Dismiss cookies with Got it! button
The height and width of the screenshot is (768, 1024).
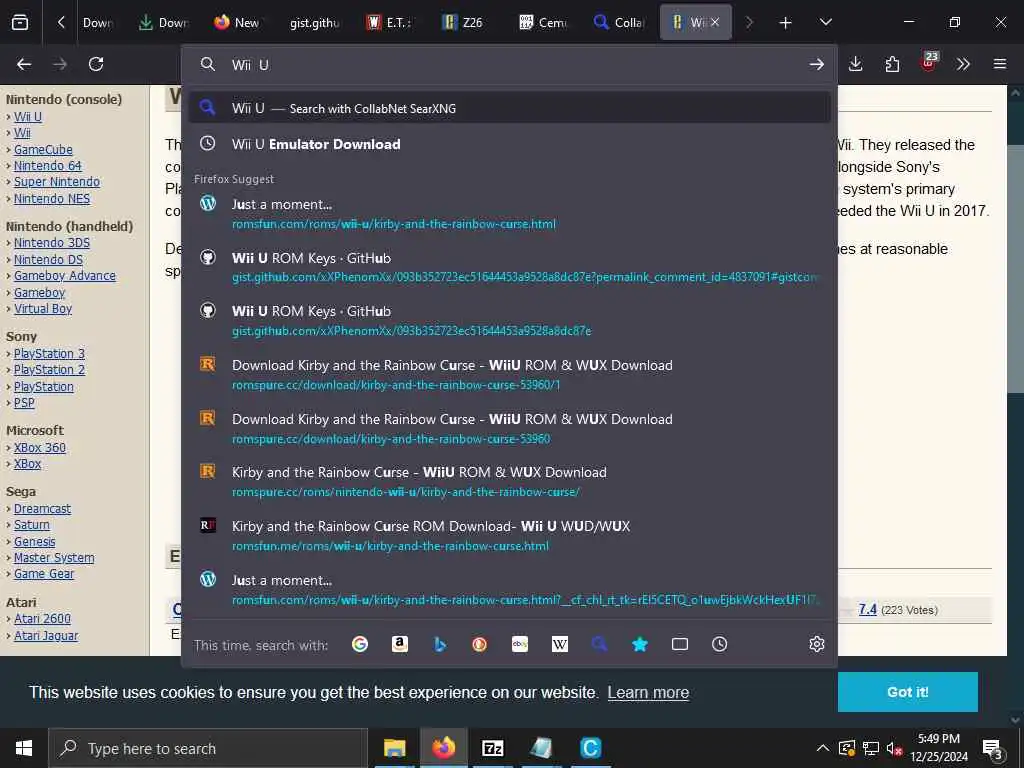click(907, 692)
